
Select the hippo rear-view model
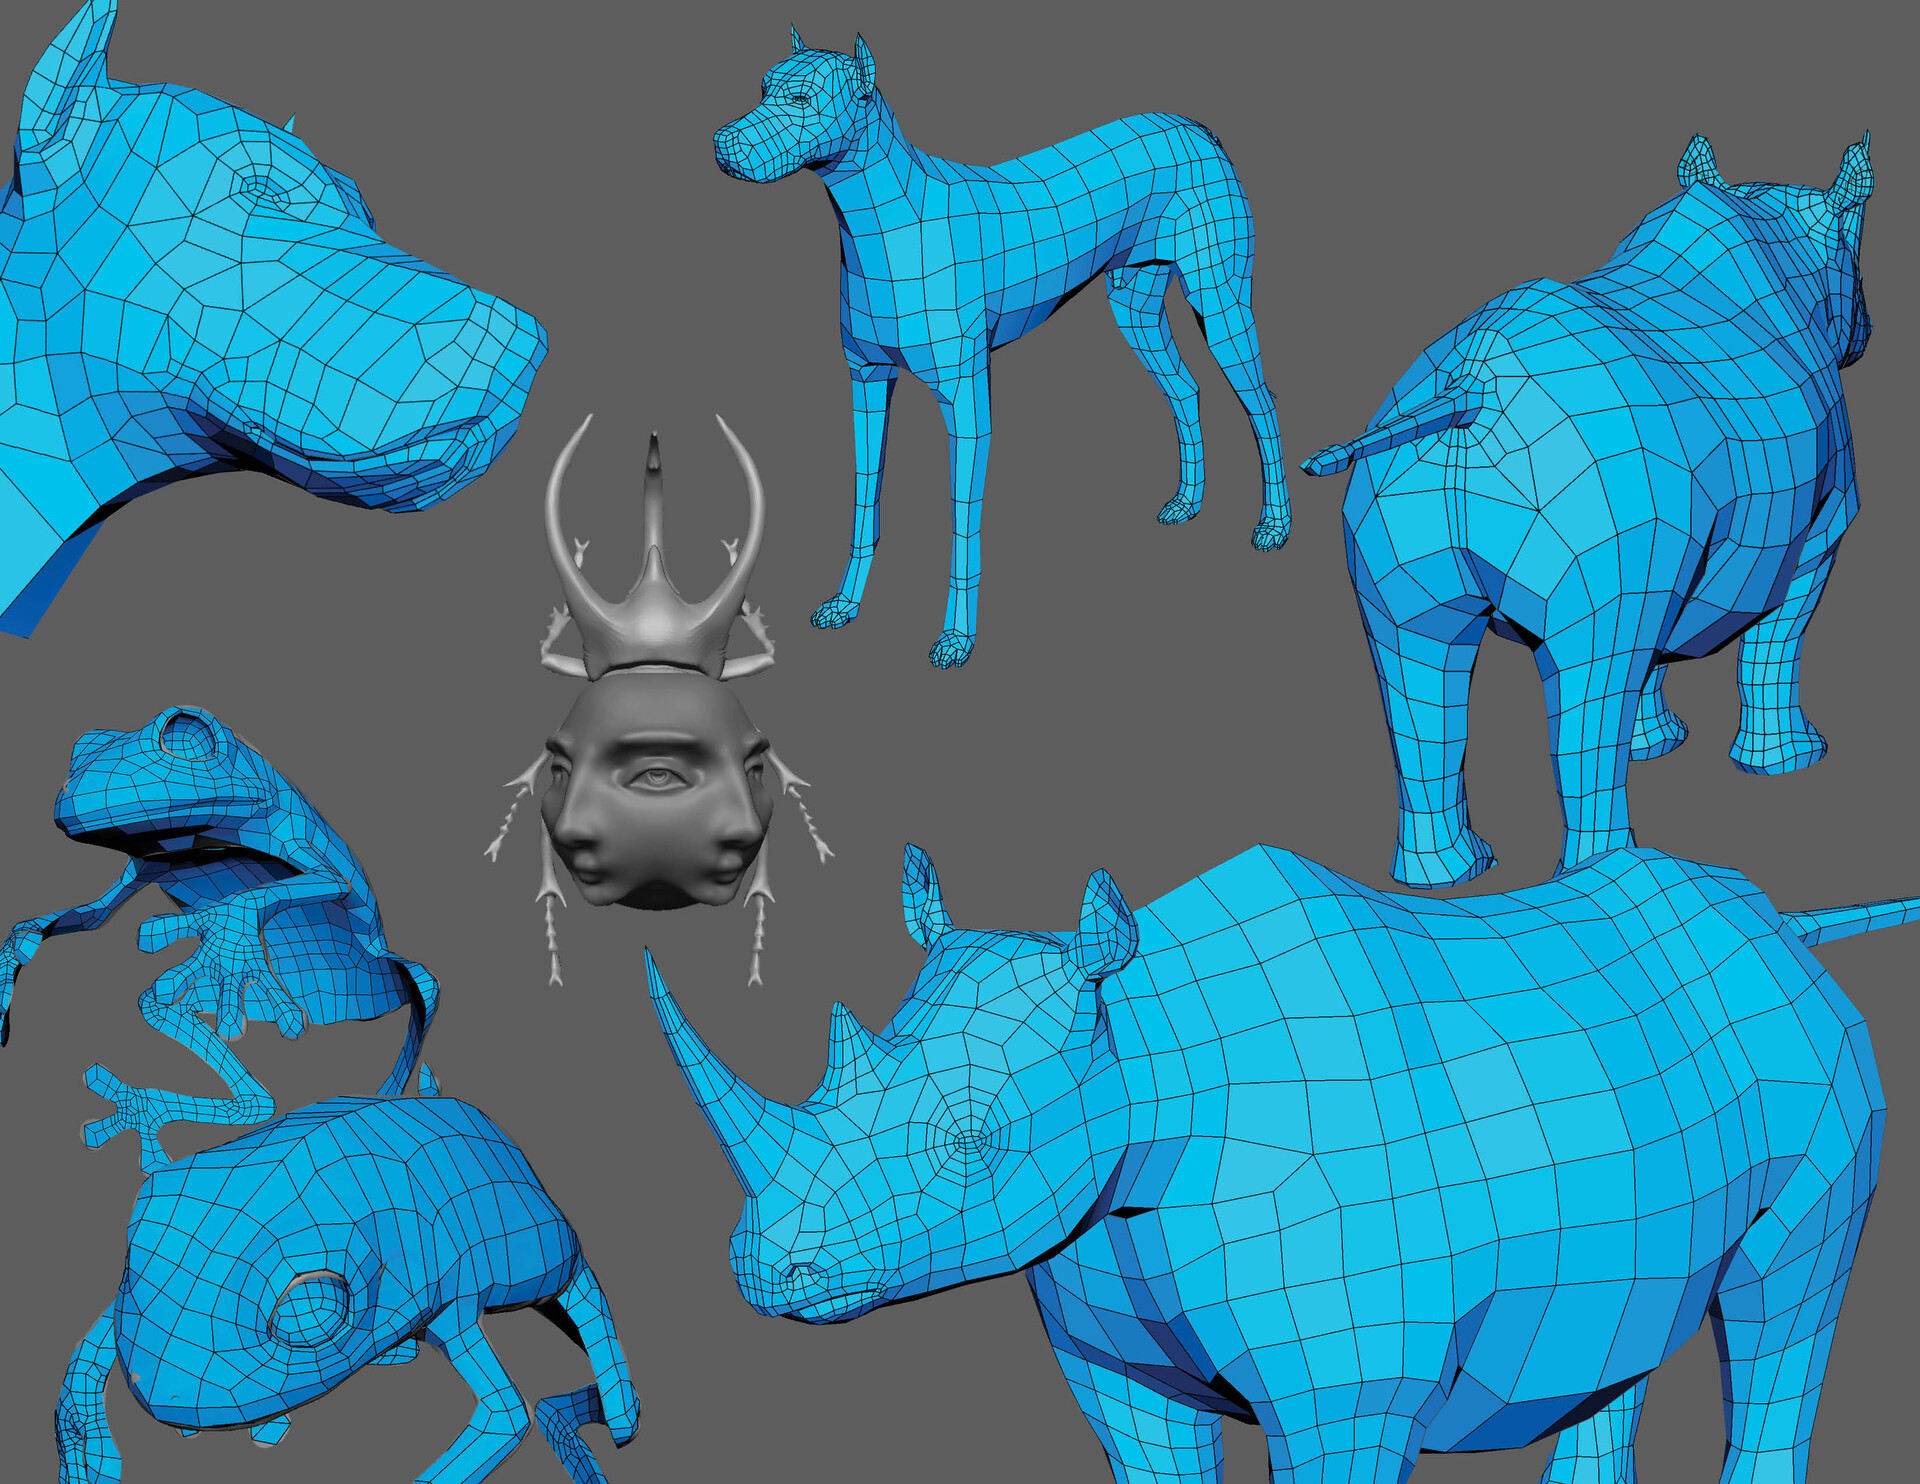1600,450
